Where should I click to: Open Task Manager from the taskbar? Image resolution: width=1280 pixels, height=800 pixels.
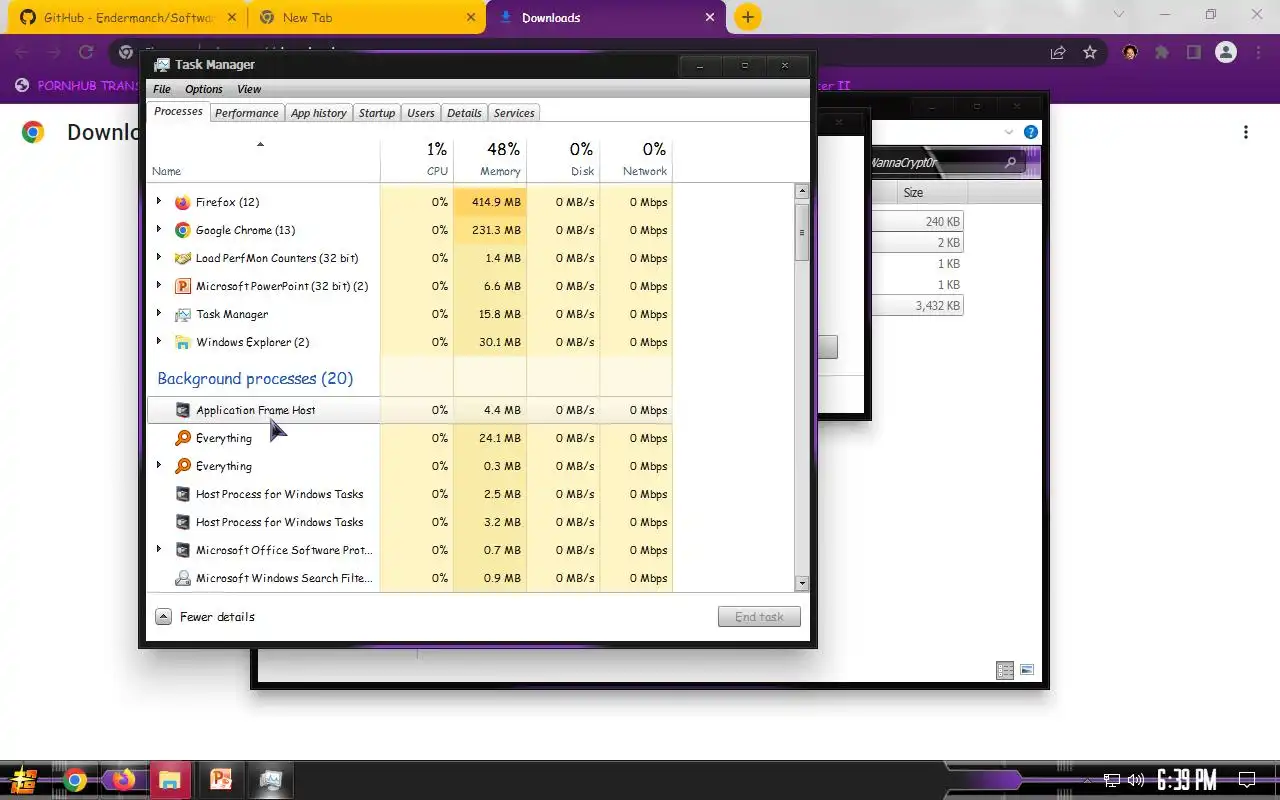click(x=270, y=780)
